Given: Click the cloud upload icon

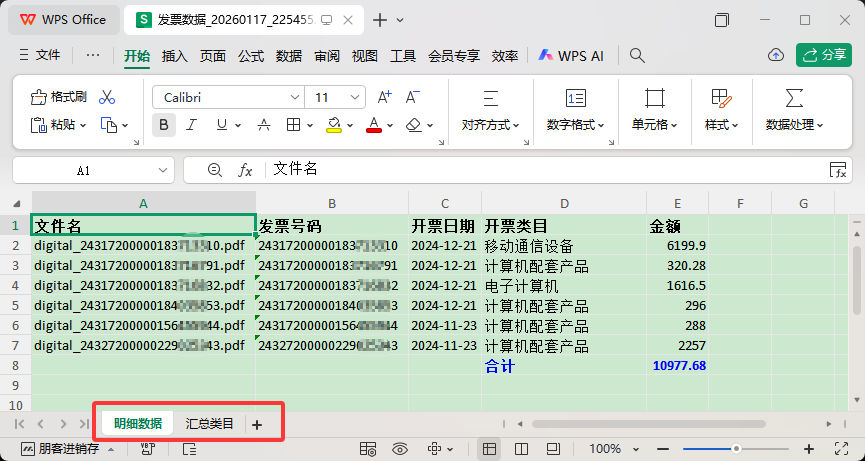Looking at the screenshot, I should (776, 55).
